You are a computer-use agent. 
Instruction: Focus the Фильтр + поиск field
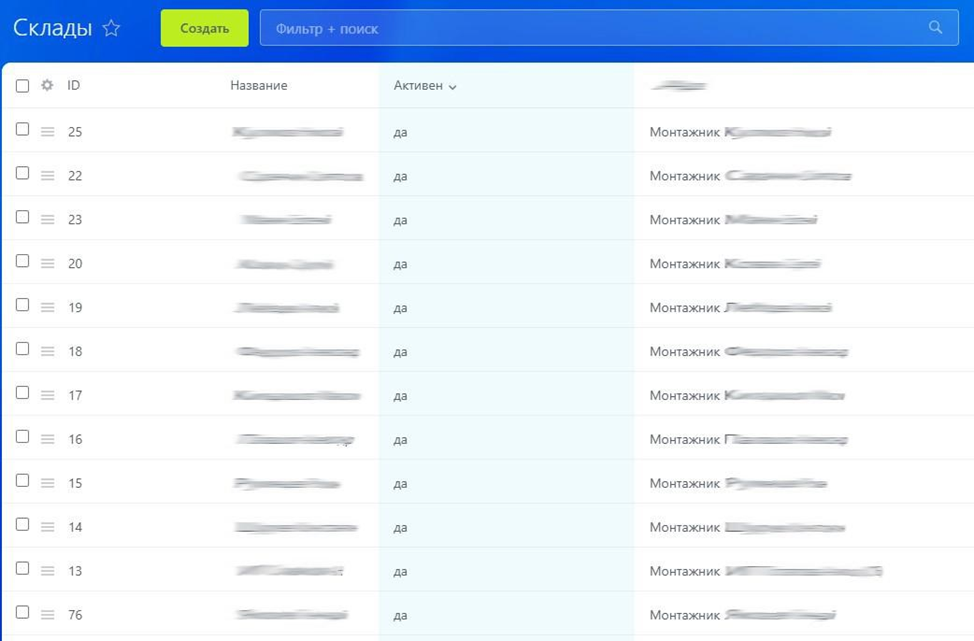[x=590, y=29]
